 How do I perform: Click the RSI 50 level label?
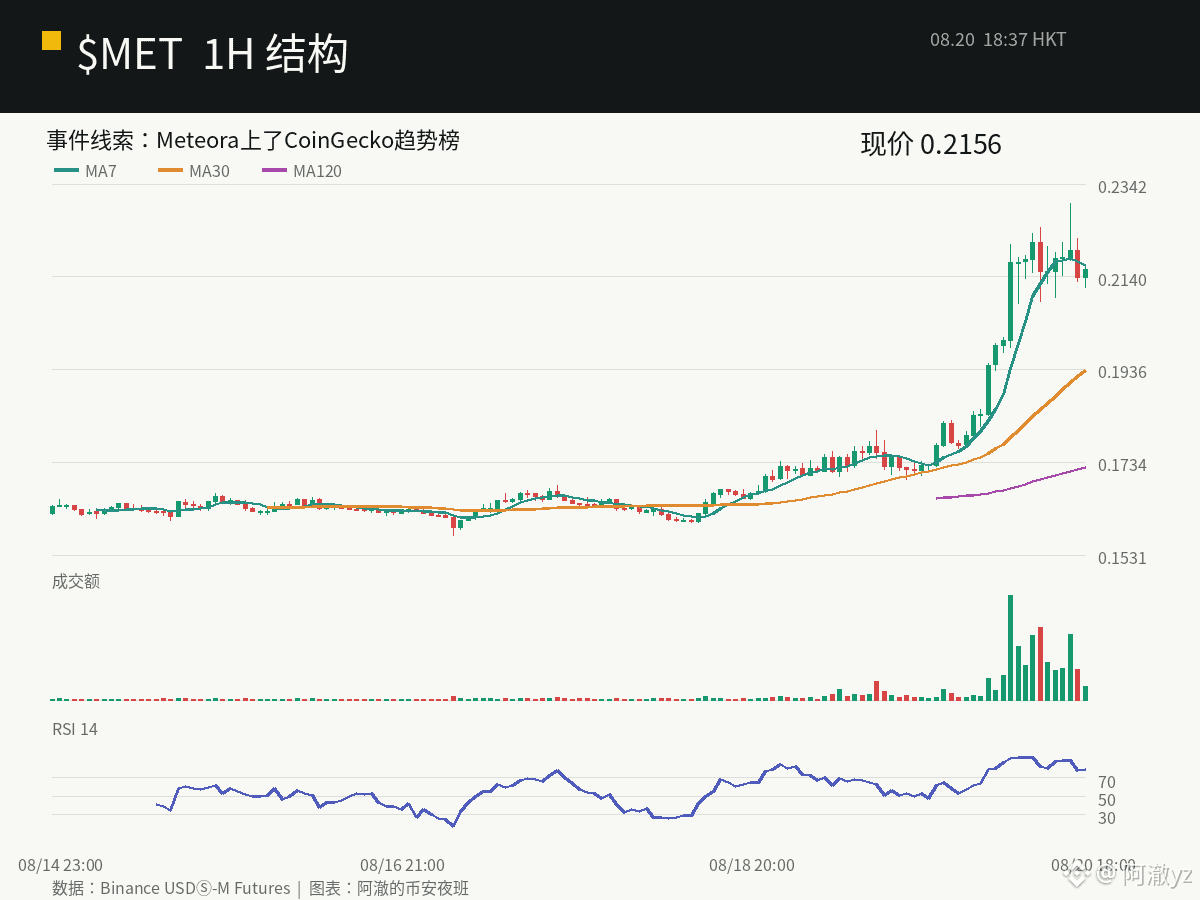click(x=1107, y=800)
